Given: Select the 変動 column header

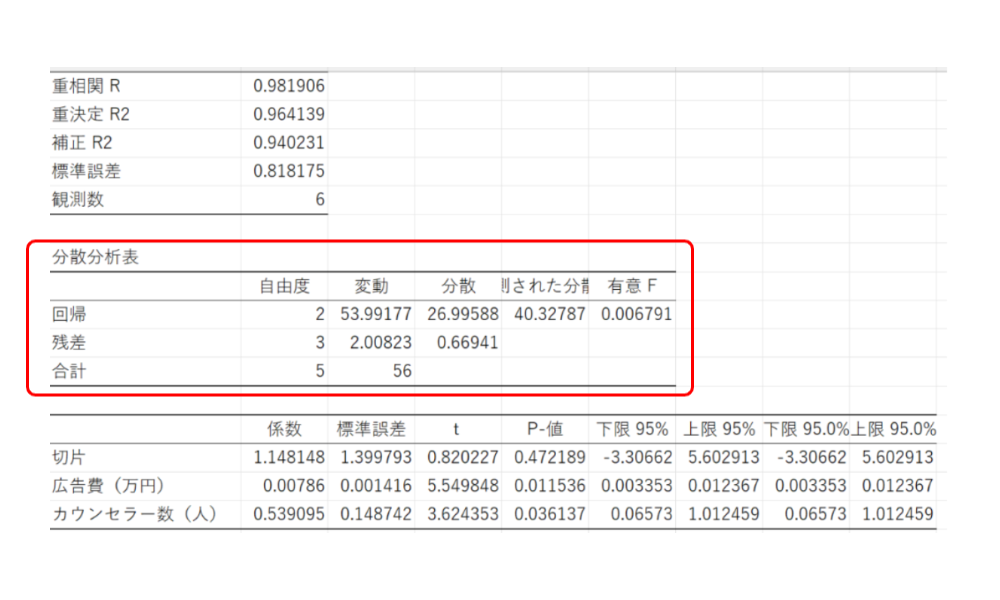Looking at the screenshot, I should [371, 286].
